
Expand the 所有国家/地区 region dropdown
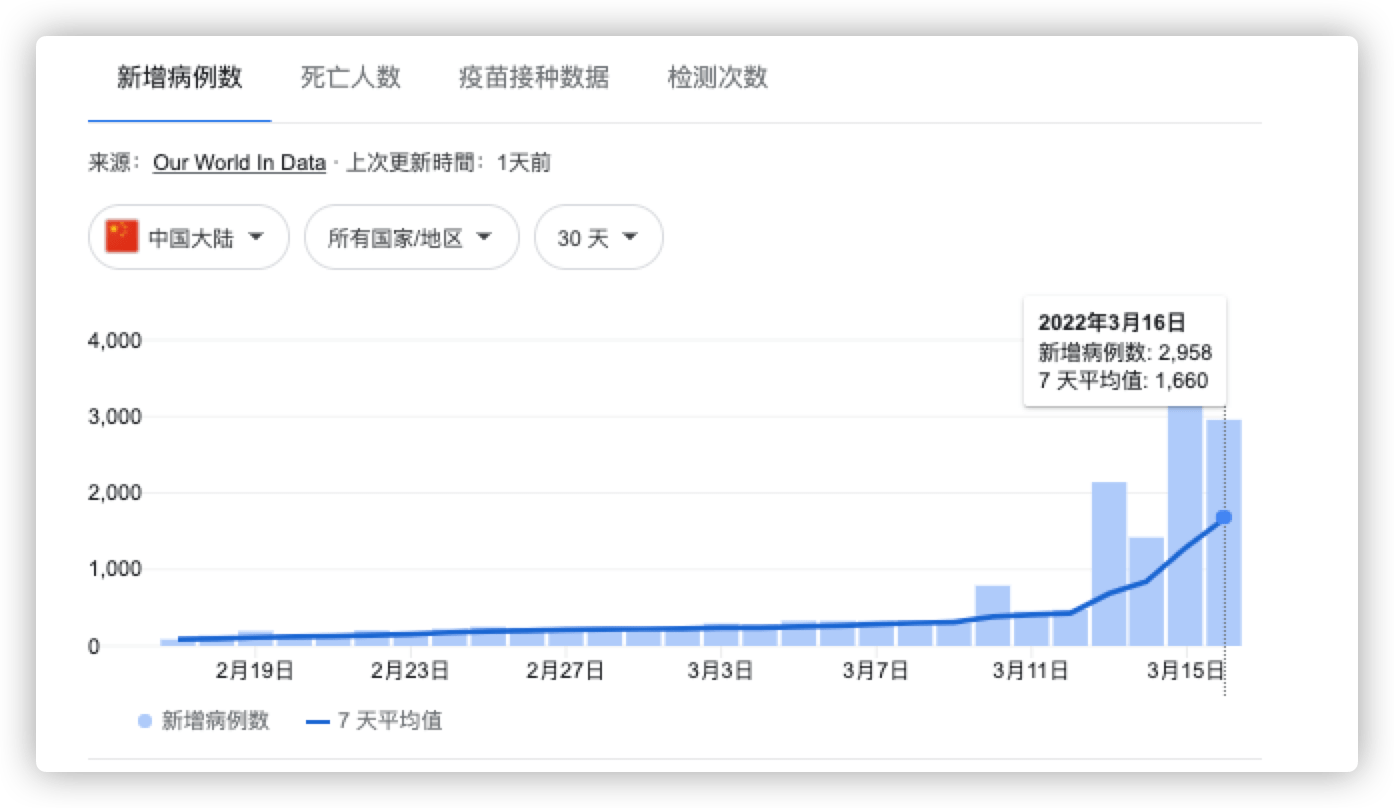pyautogui.click(x=412, y=238)
